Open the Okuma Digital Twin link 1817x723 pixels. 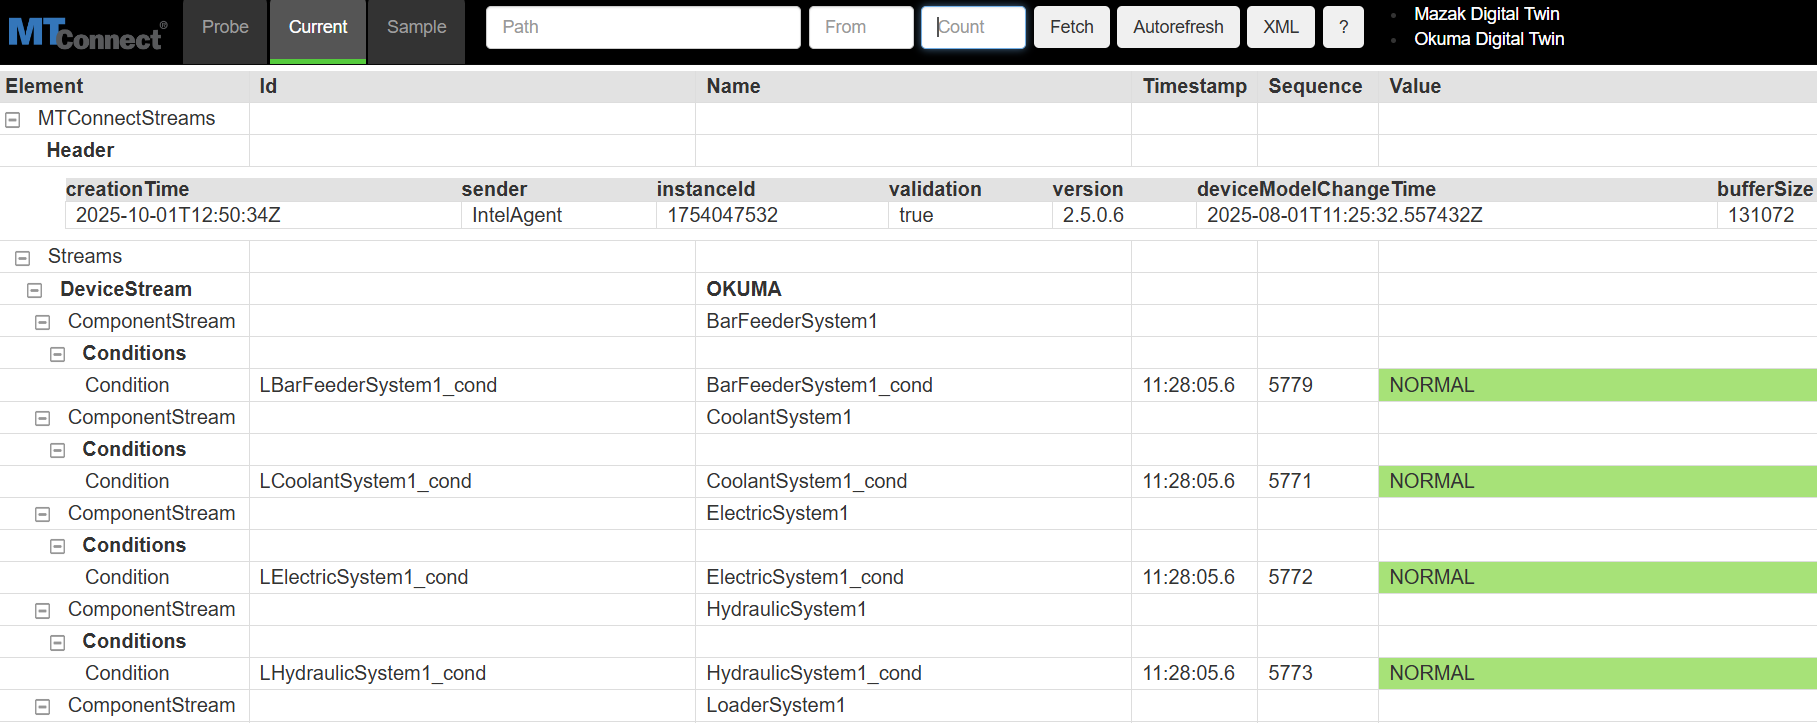point(1488,39)
